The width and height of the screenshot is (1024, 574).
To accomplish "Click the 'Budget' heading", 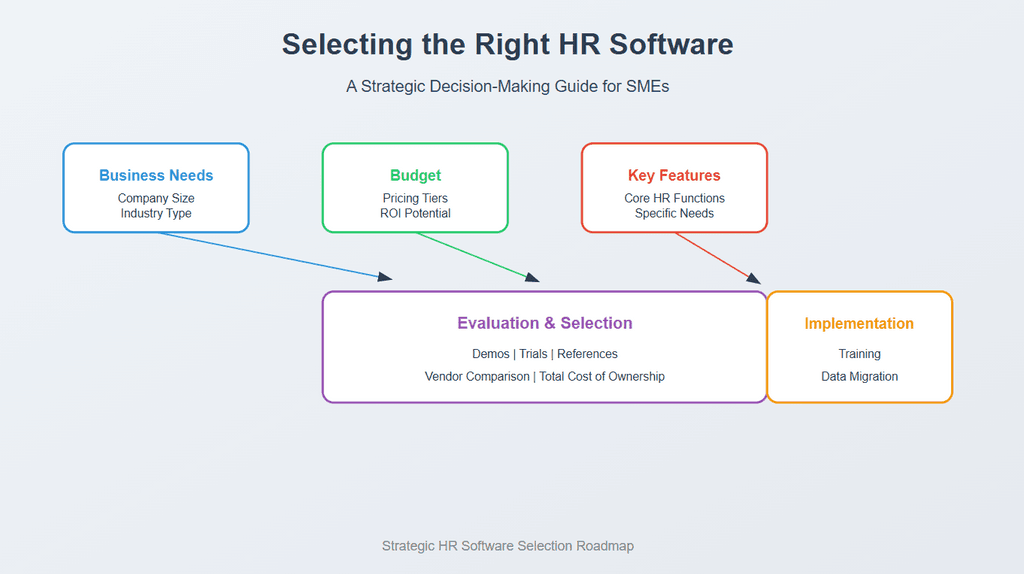I will (415, 175).
